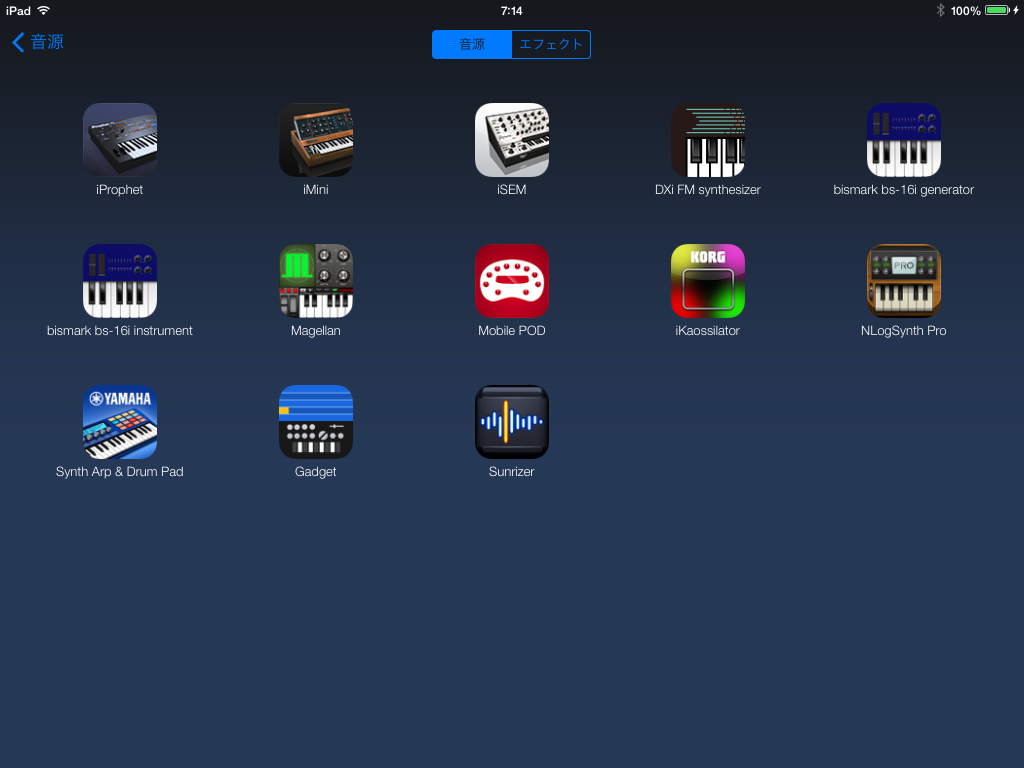Viewport: 1024px width, 768px height.
Task: Tap the Magellan text label
Action: click(x=315, y=331)
